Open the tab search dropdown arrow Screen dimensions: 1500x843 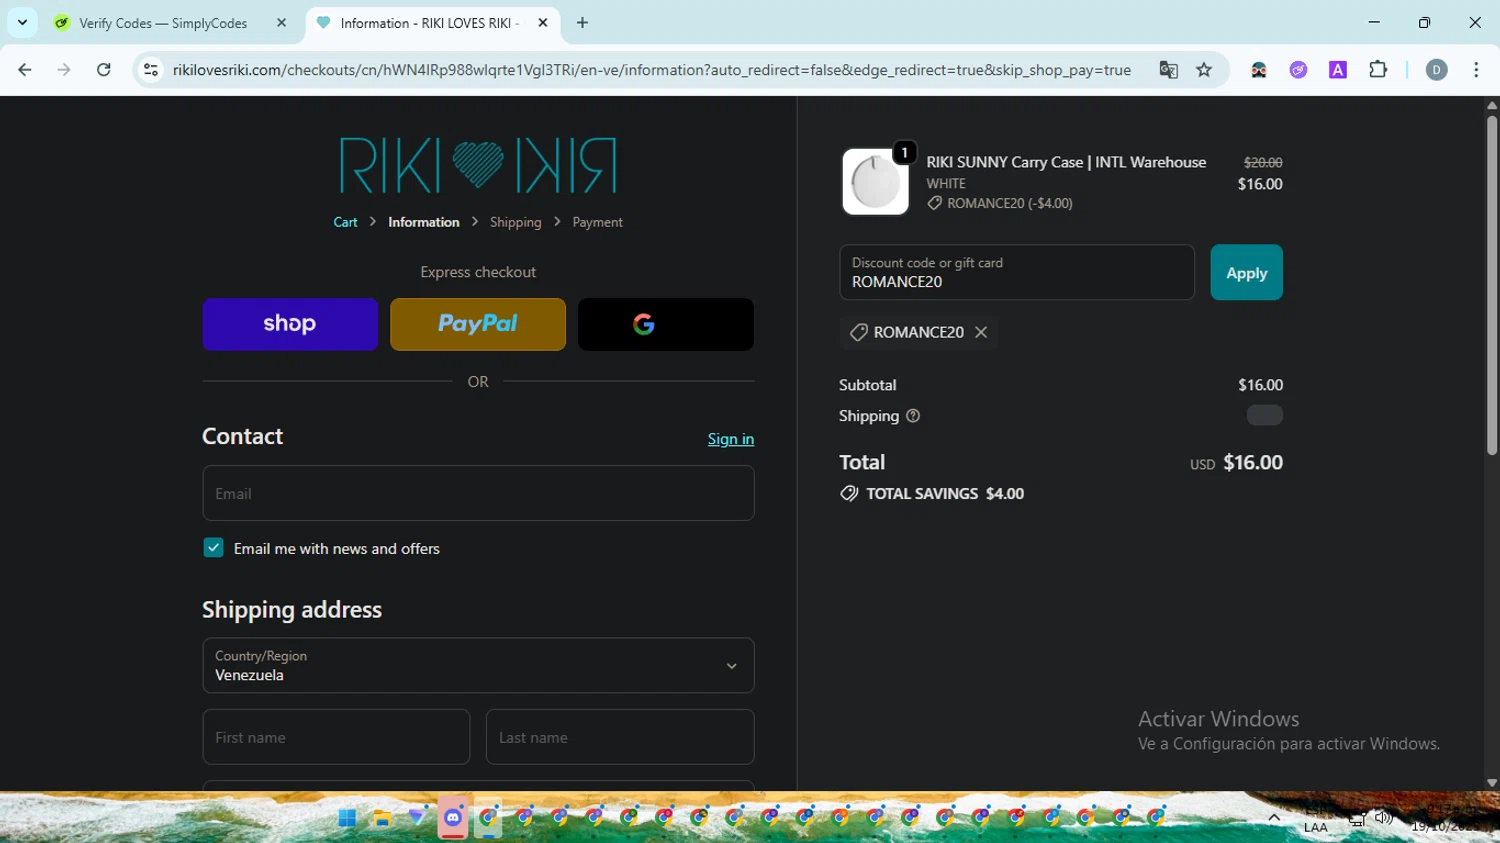tap(22, 22)
